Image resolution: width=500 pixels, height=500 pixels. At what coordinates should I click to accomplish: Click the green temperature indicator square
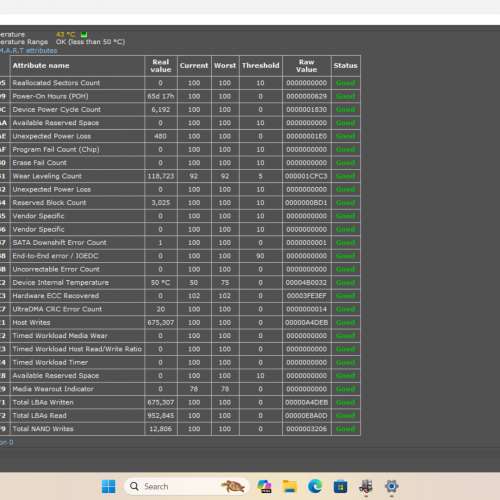(84, 34)
